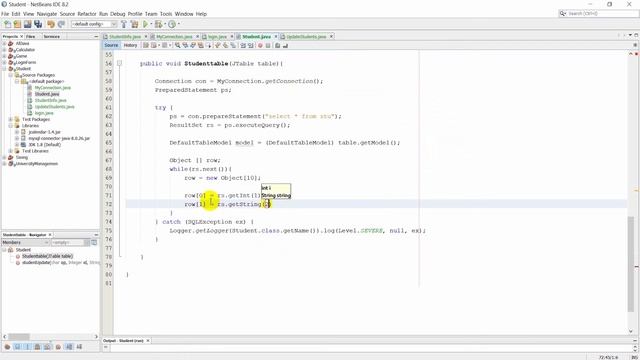The height and width of the screenshot is (360, 640).
Task: Expand the Game project node
Action: [4, 56]
